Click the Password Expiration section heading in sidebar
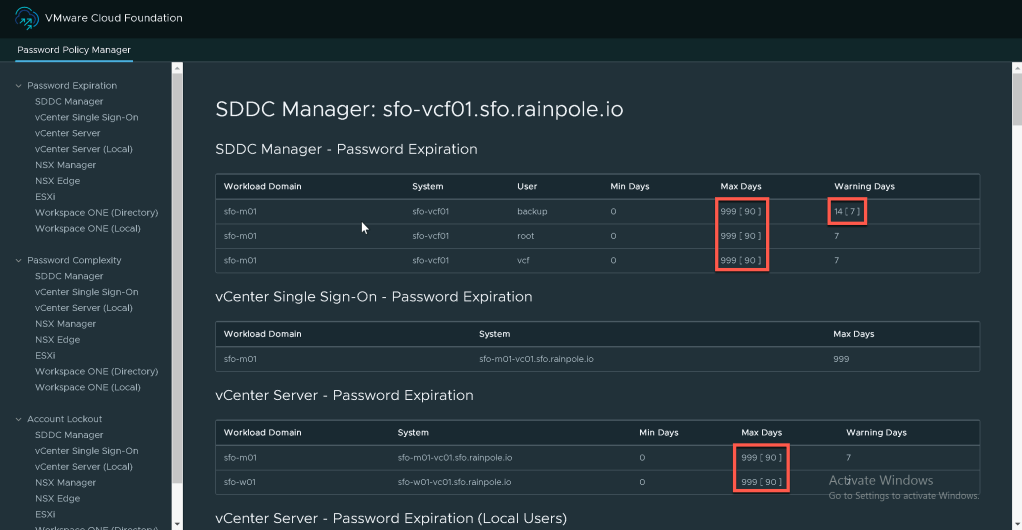The height and width of the screenshot is (530, 1022). point(72,86)
